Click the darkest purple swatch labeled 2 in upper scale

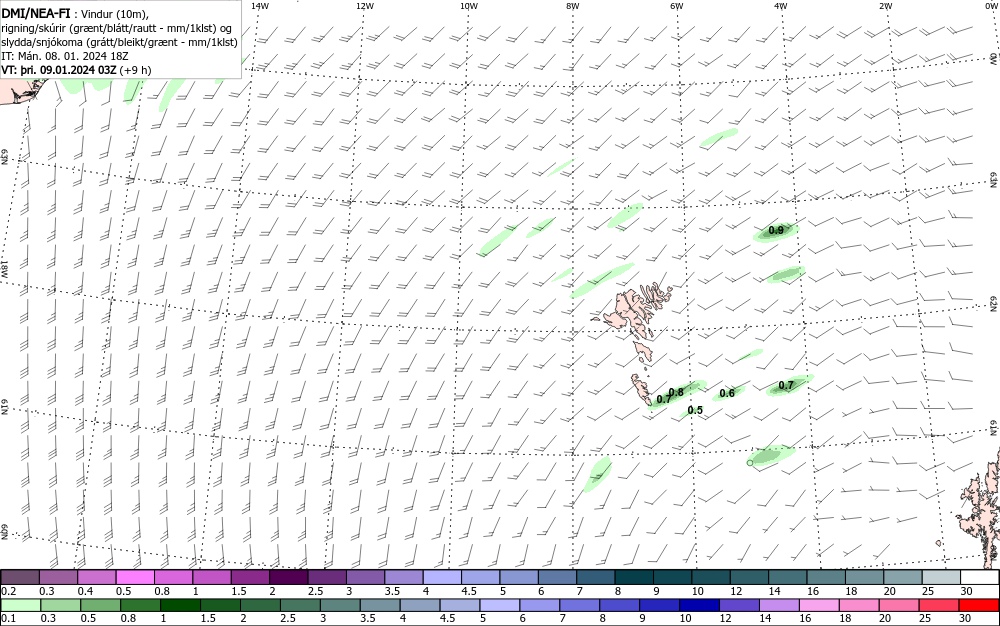290,578
